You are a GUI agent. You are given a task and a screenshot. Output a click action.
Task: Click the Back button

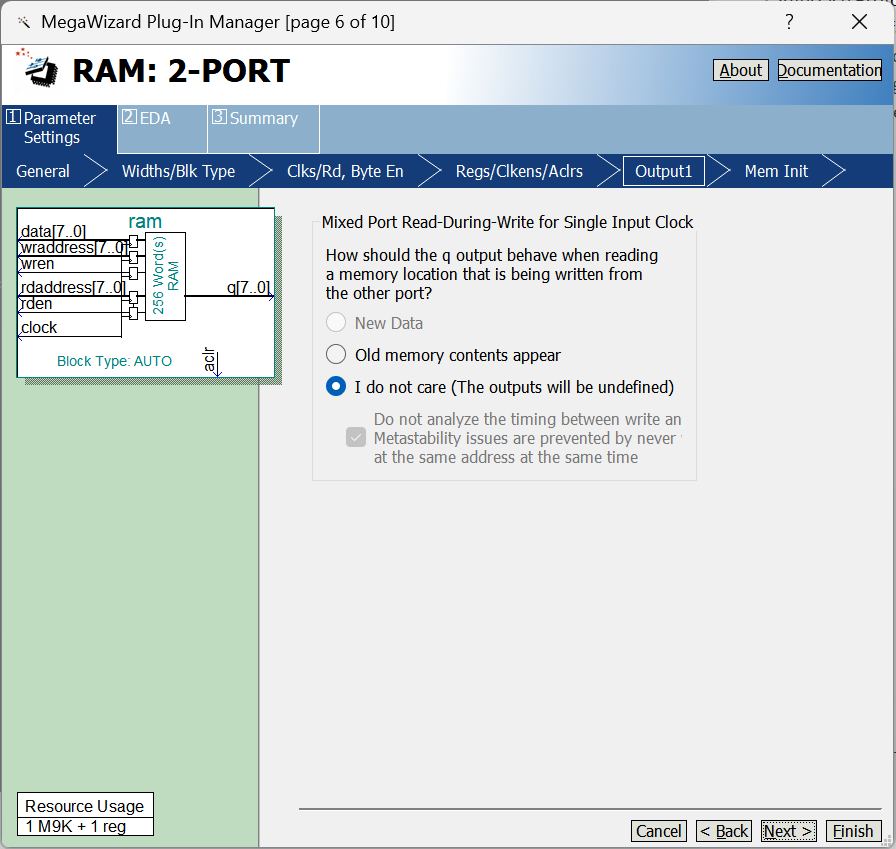tap(723, 831)
